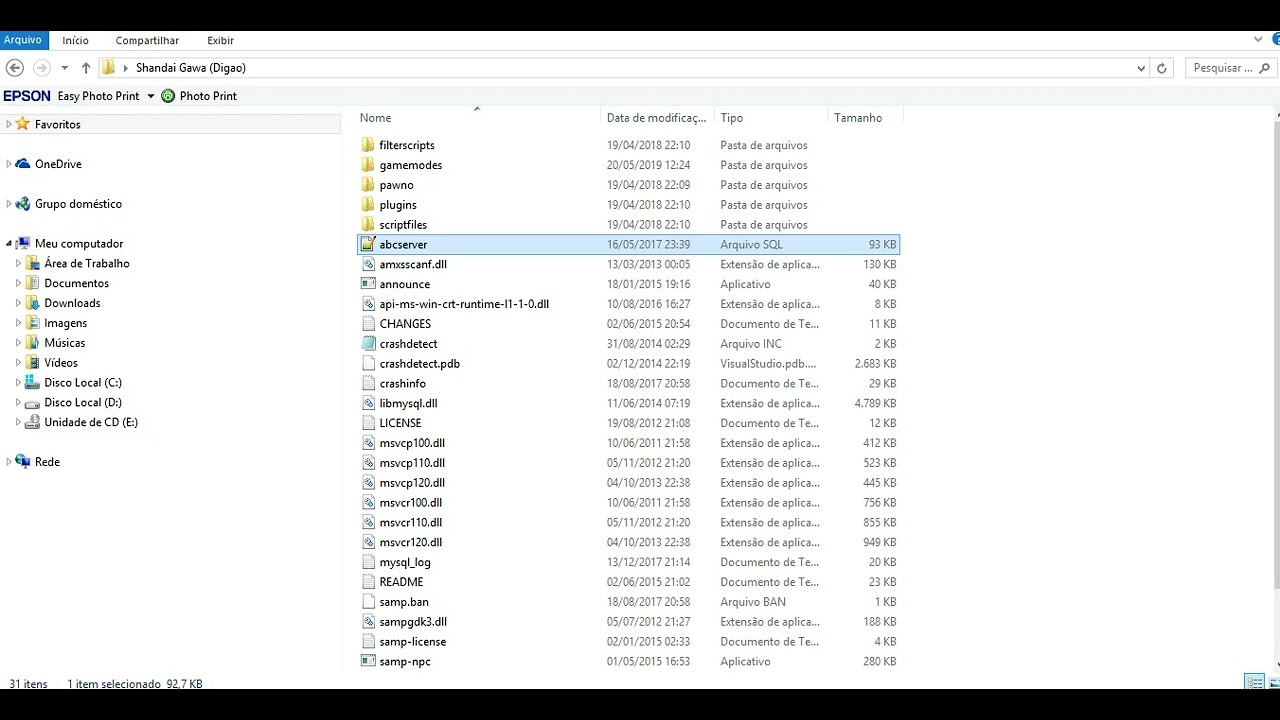Open the Arquivo menu tab
1280x720 pixels.
pos(23,40)
